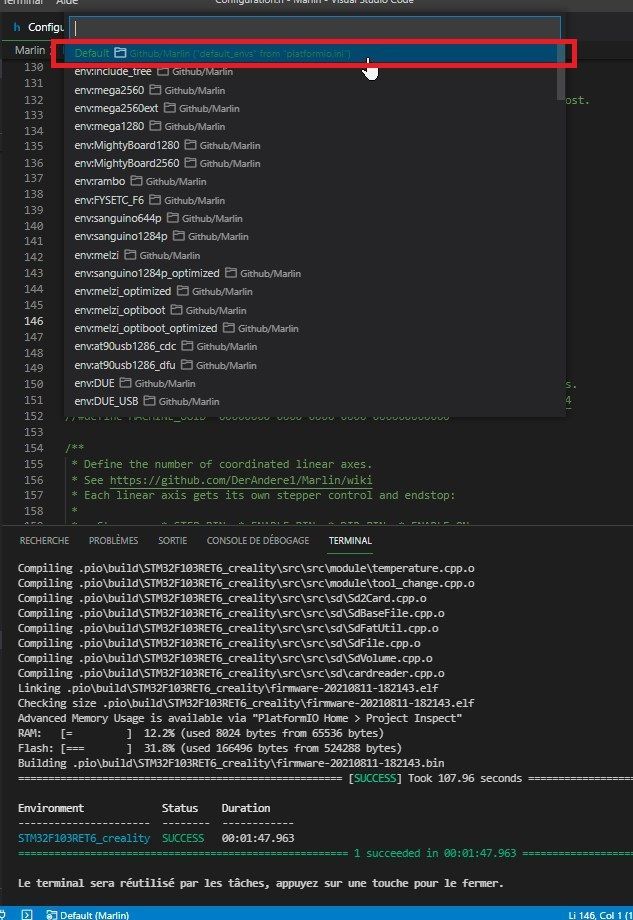Screen dimensions: 633x920
Task: Select env:sanguino644p in the picker
Action: pyautogui.click(x=314, y=218)
